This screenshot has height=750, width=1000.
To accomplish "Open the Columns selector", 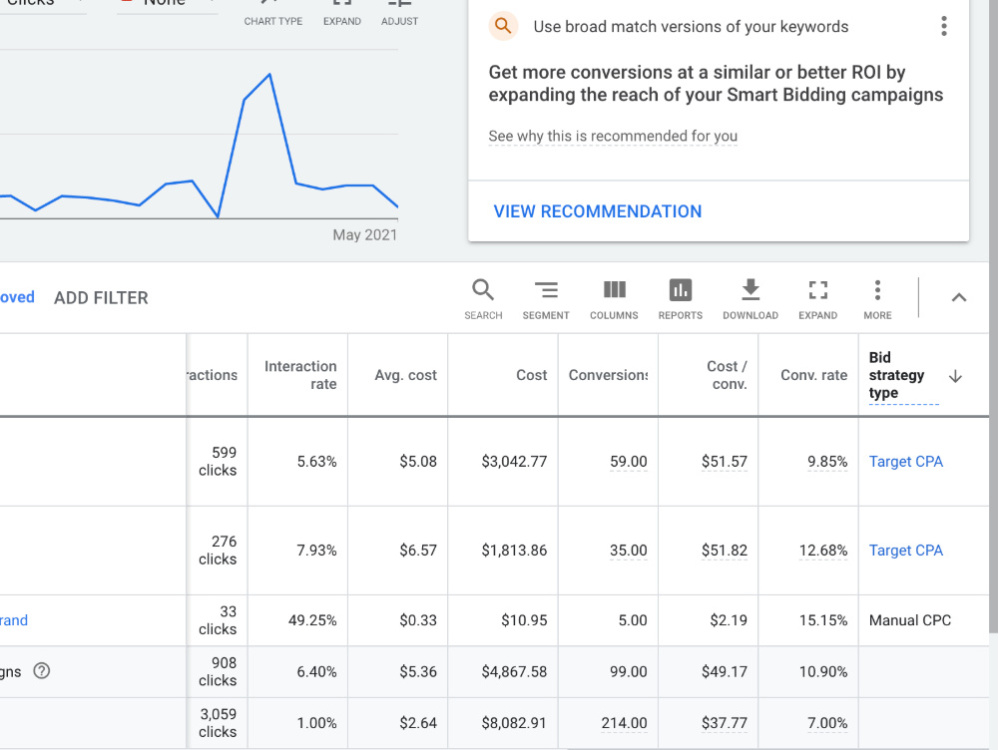I will pyautogui.click(x=614, y=298).
